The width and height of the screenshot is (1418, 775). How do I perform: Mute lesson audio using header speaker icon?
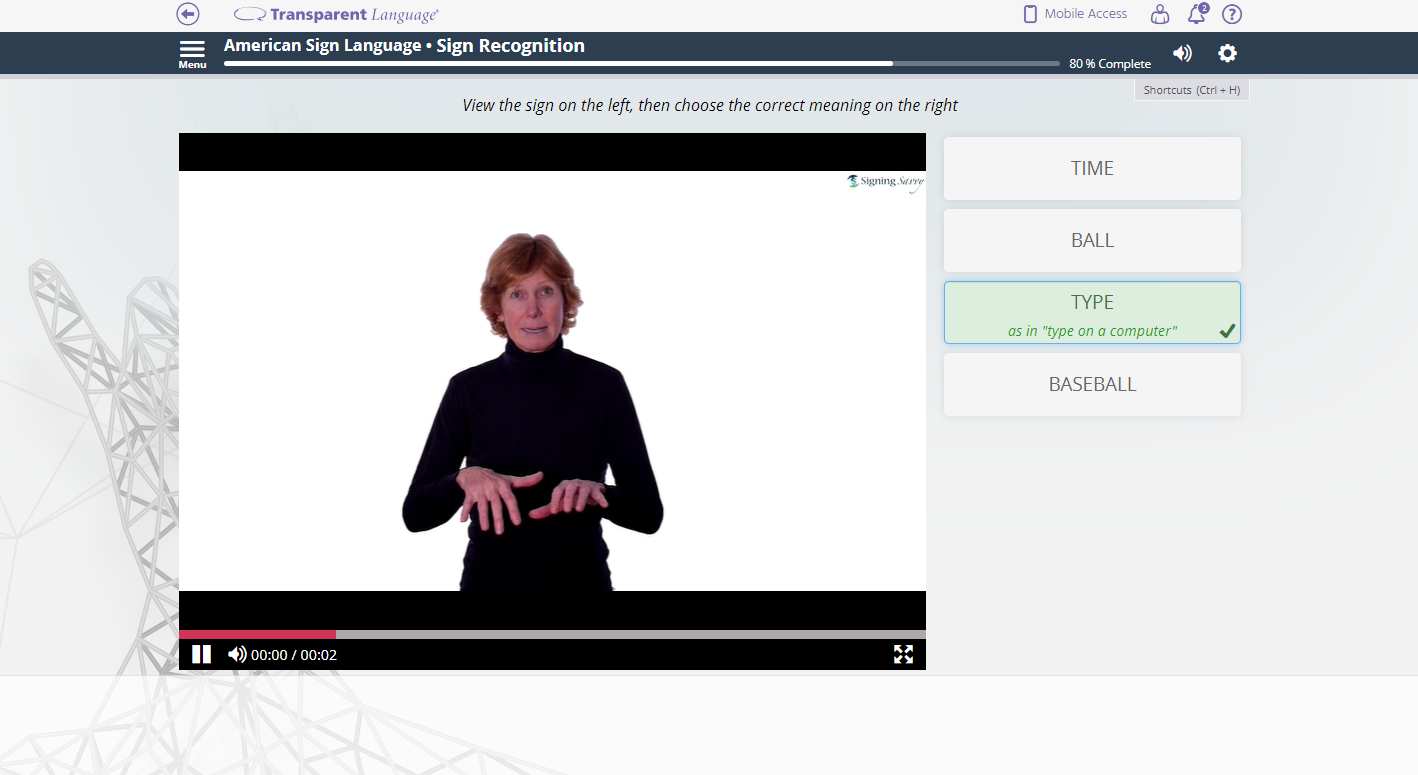(x=1182, y=53)
